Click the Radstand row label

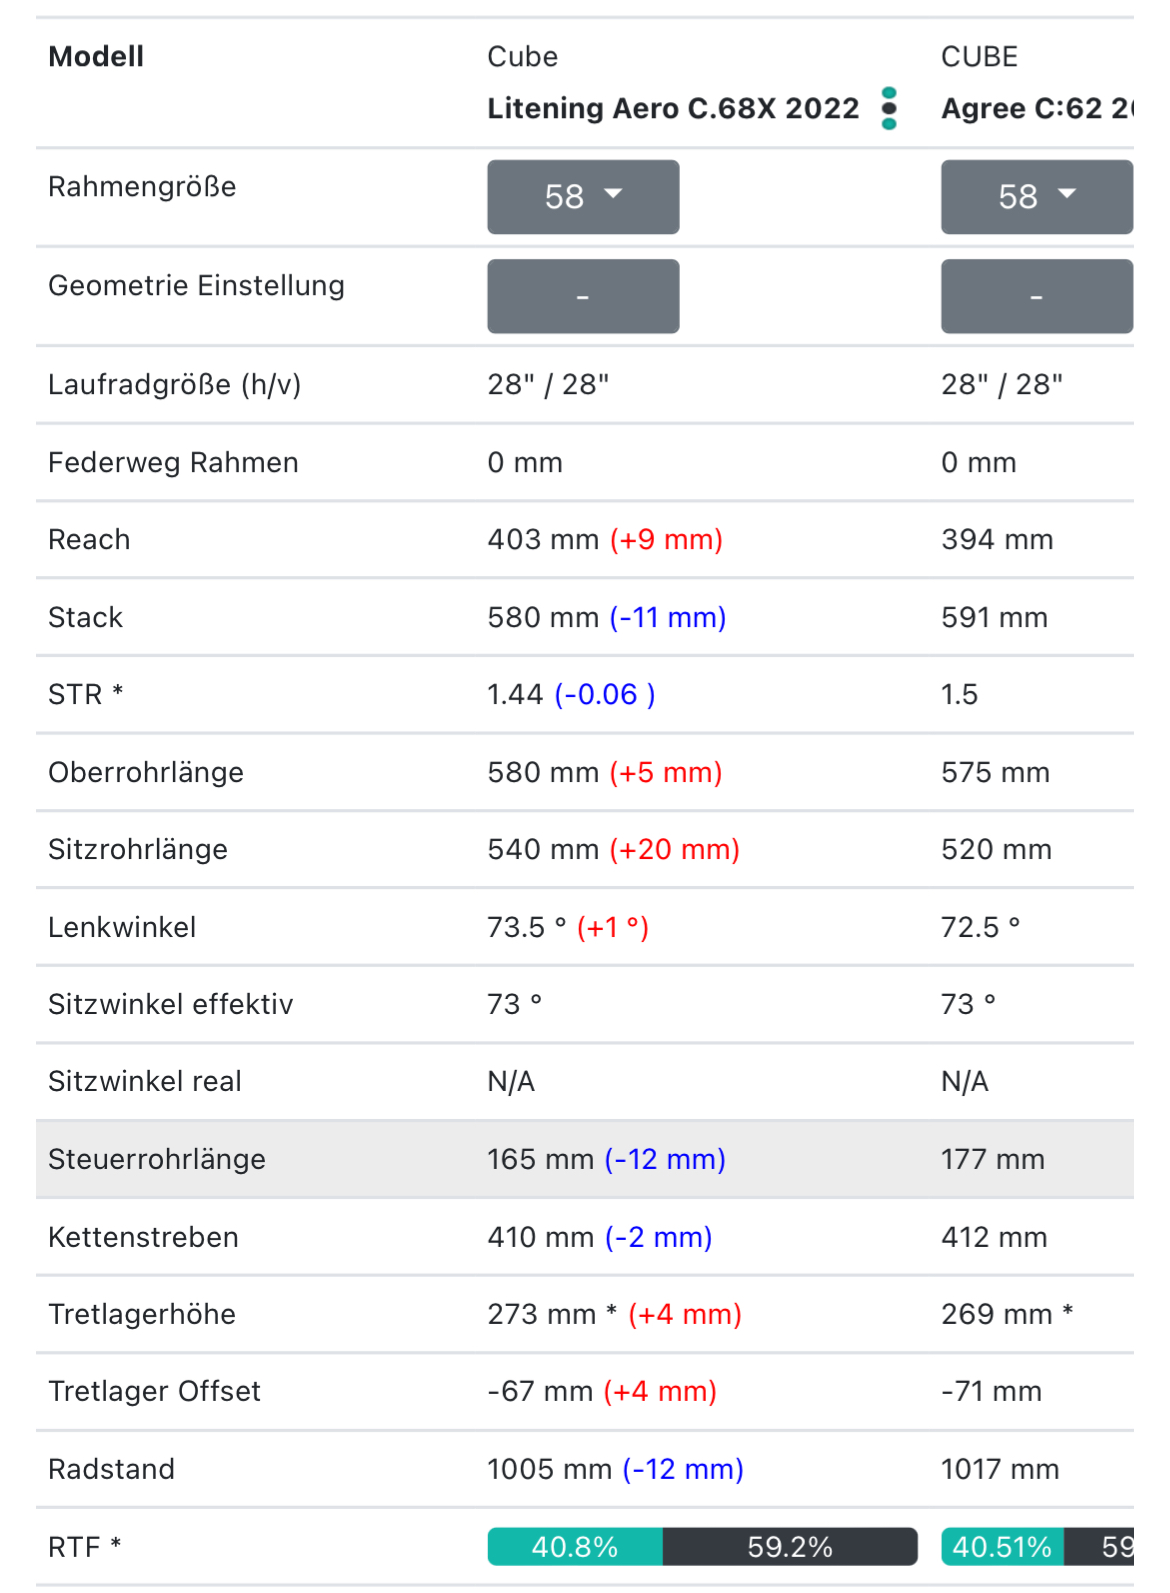[x=111, y=1469]
